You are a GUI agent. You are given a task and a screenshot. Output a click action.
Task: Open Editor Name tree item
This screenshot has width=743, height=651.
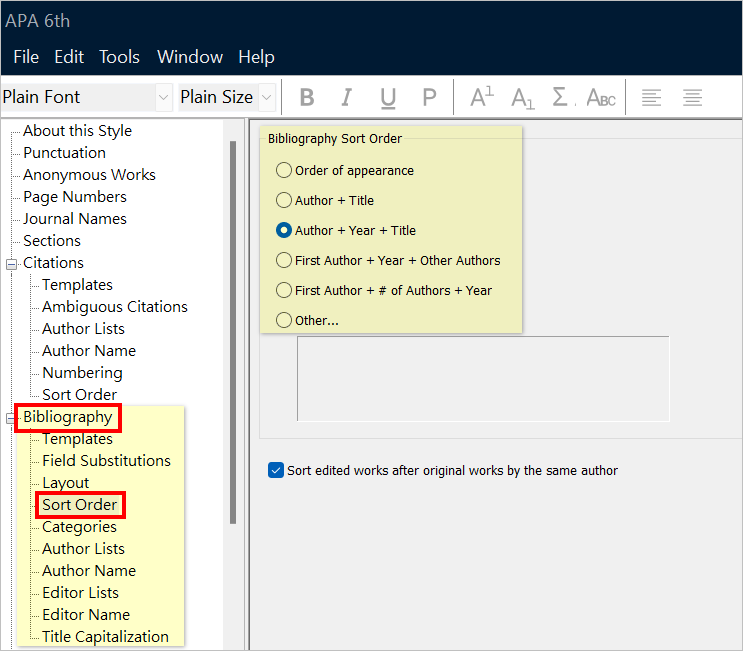point(86,615)
